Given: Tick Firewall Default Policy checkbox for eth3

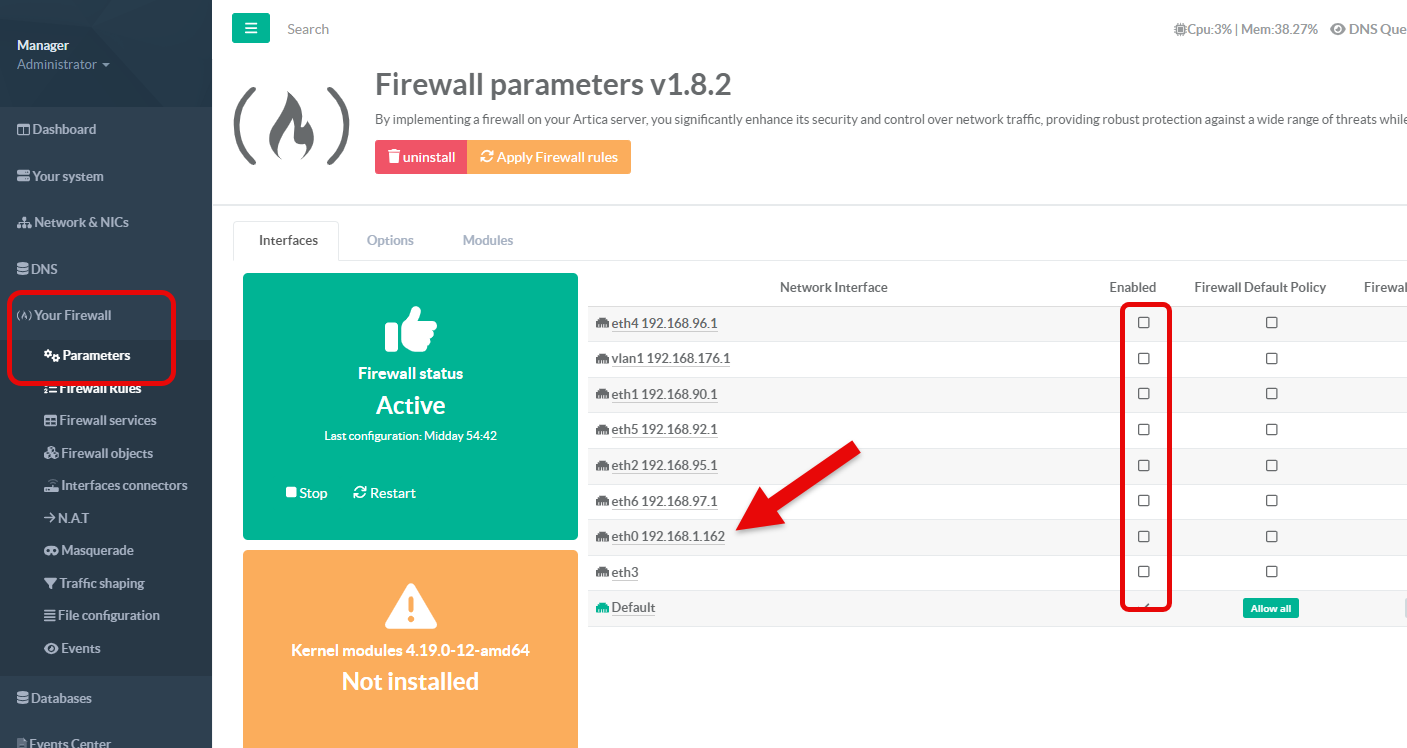Looking at the screenshot, I should click(1271, 572).
